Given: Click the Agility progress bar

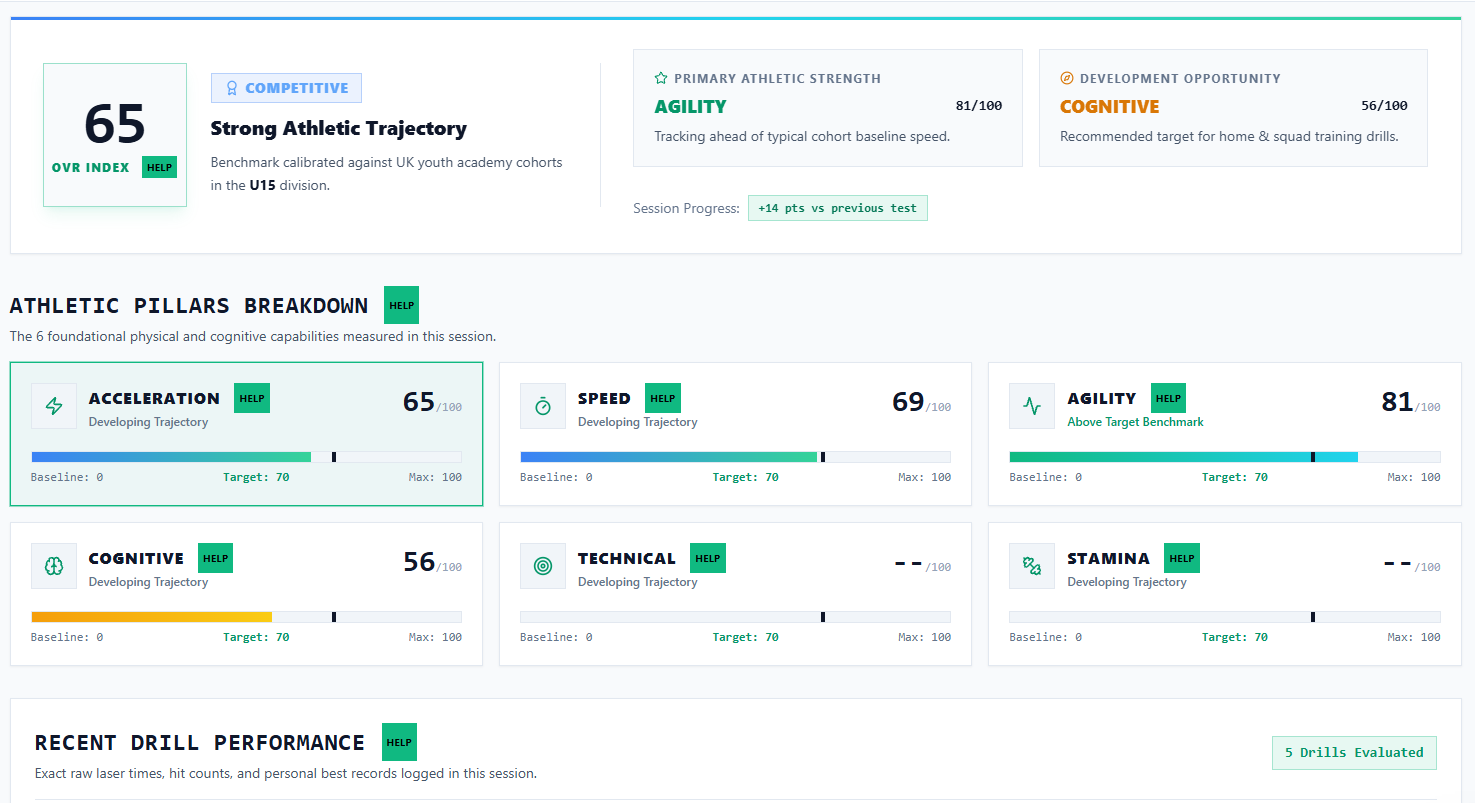Looking at the screenshot, I should (x=1225, y=457).
